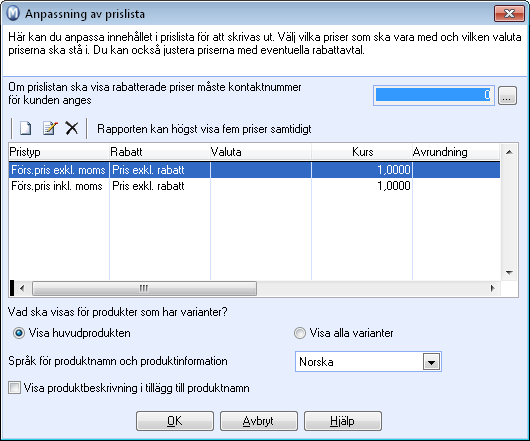Click the Delete price row X icon
This screenshot has width=530, height=441.
(72, 128)
